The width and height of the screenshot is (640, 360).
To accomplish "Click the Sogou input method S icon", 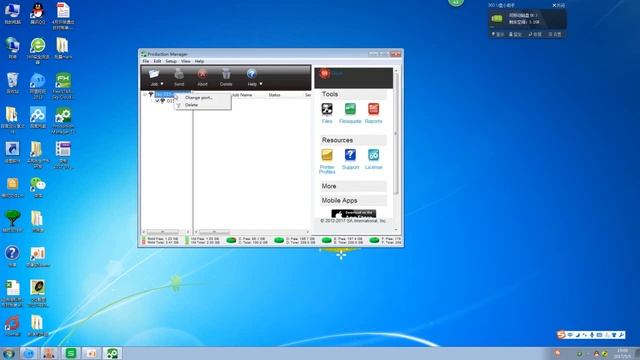I will pyautogui.click(x=562, y=335).
